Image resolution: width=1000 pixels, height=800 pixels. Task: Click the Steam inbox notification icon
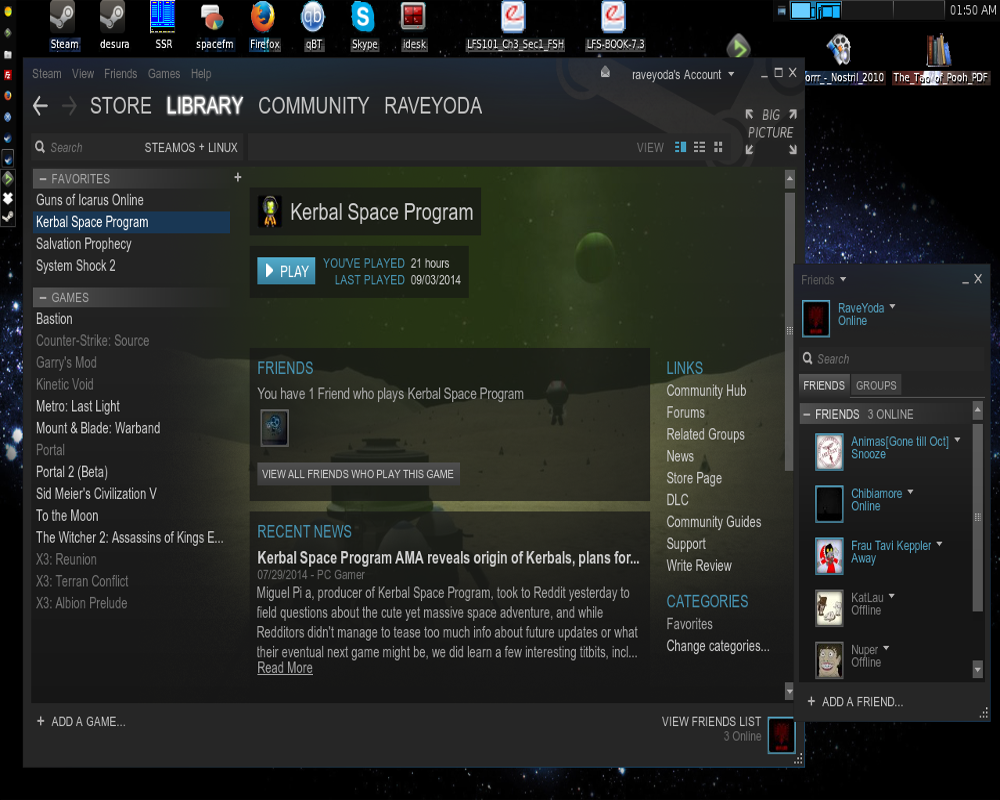point(605,73)
